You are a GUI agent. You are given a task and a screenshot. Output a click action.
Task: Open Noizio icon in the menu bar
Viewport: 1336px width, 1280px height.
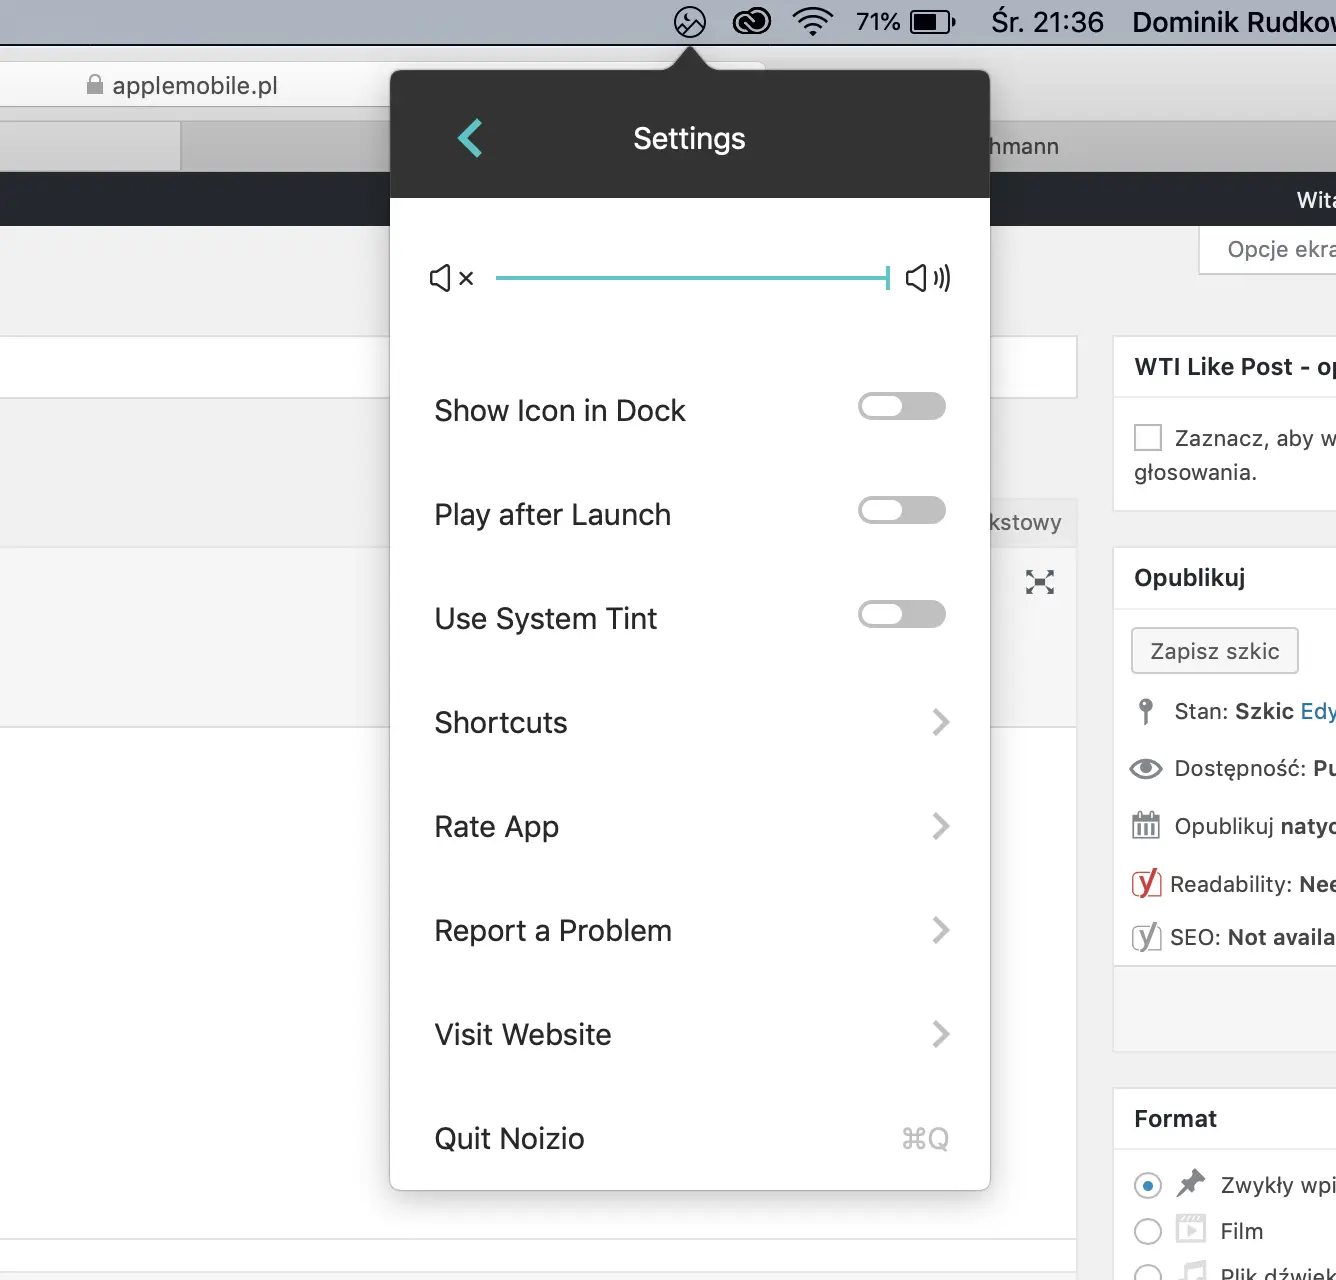[690, 22]
